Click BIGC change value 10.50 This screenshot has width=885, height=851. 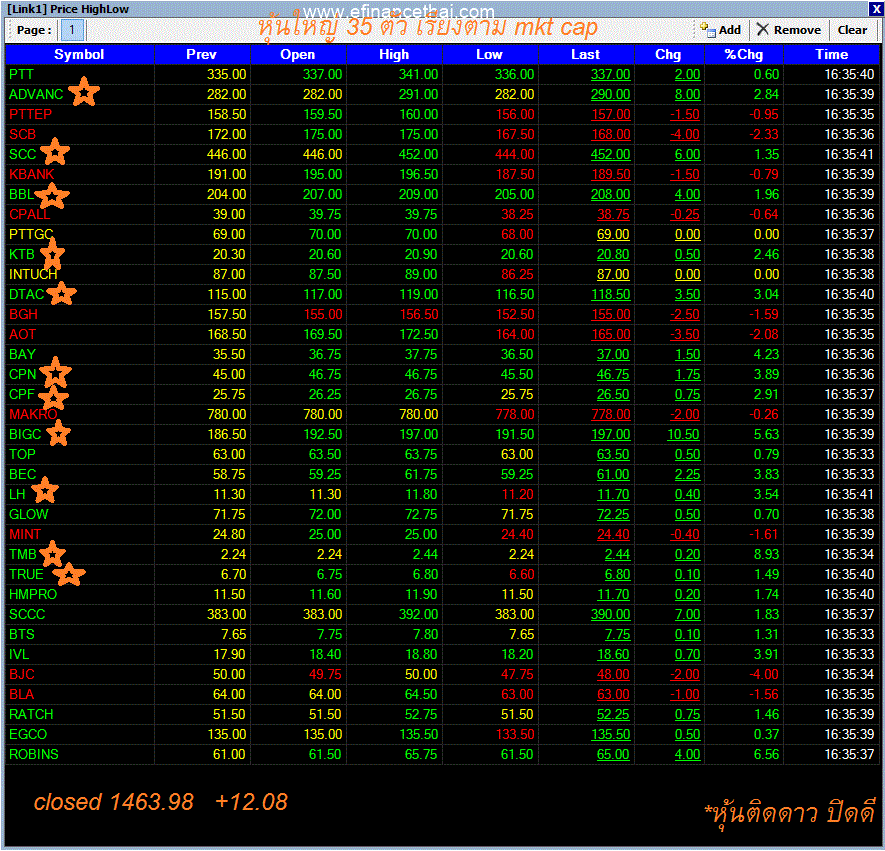(x=684, y=435)
